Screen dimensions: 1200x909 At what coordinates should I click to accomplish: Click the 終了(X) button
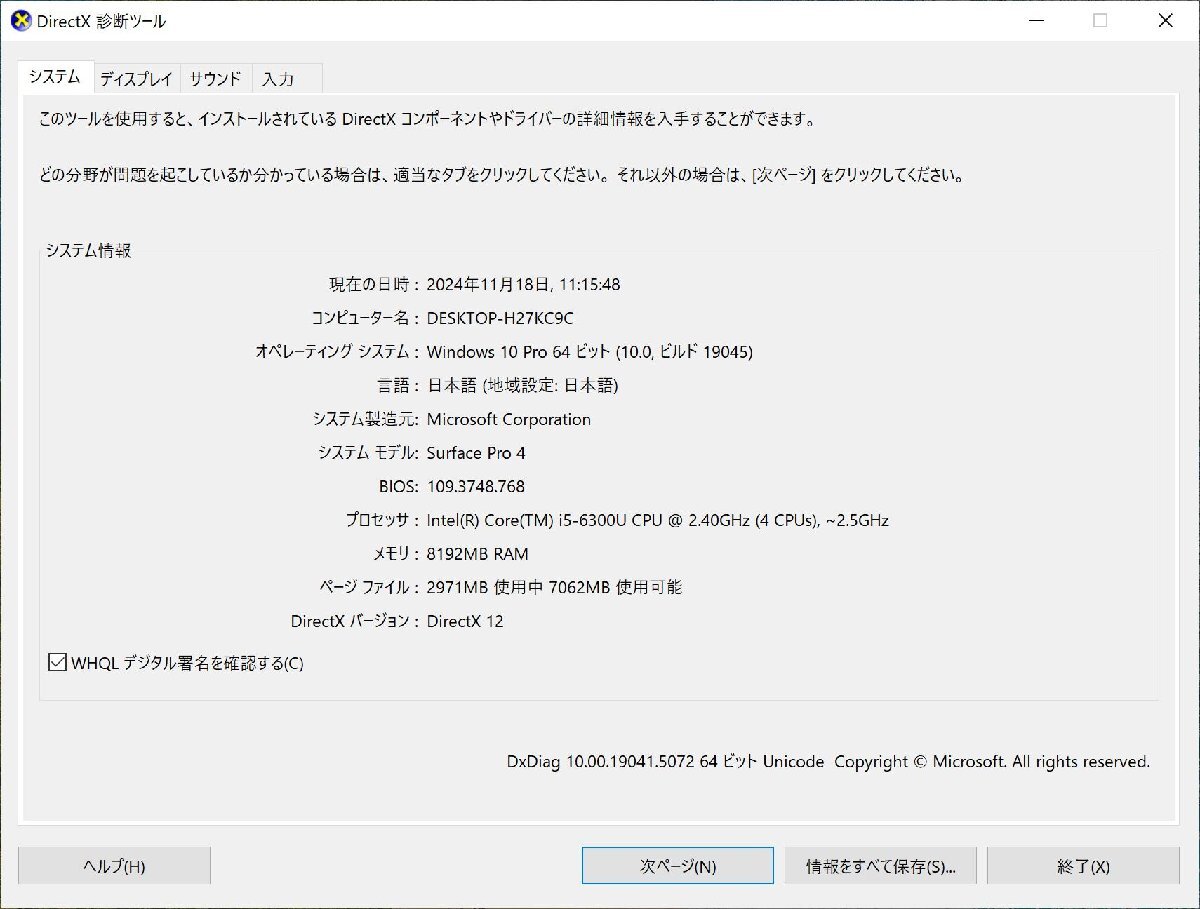click(1083, 866)
